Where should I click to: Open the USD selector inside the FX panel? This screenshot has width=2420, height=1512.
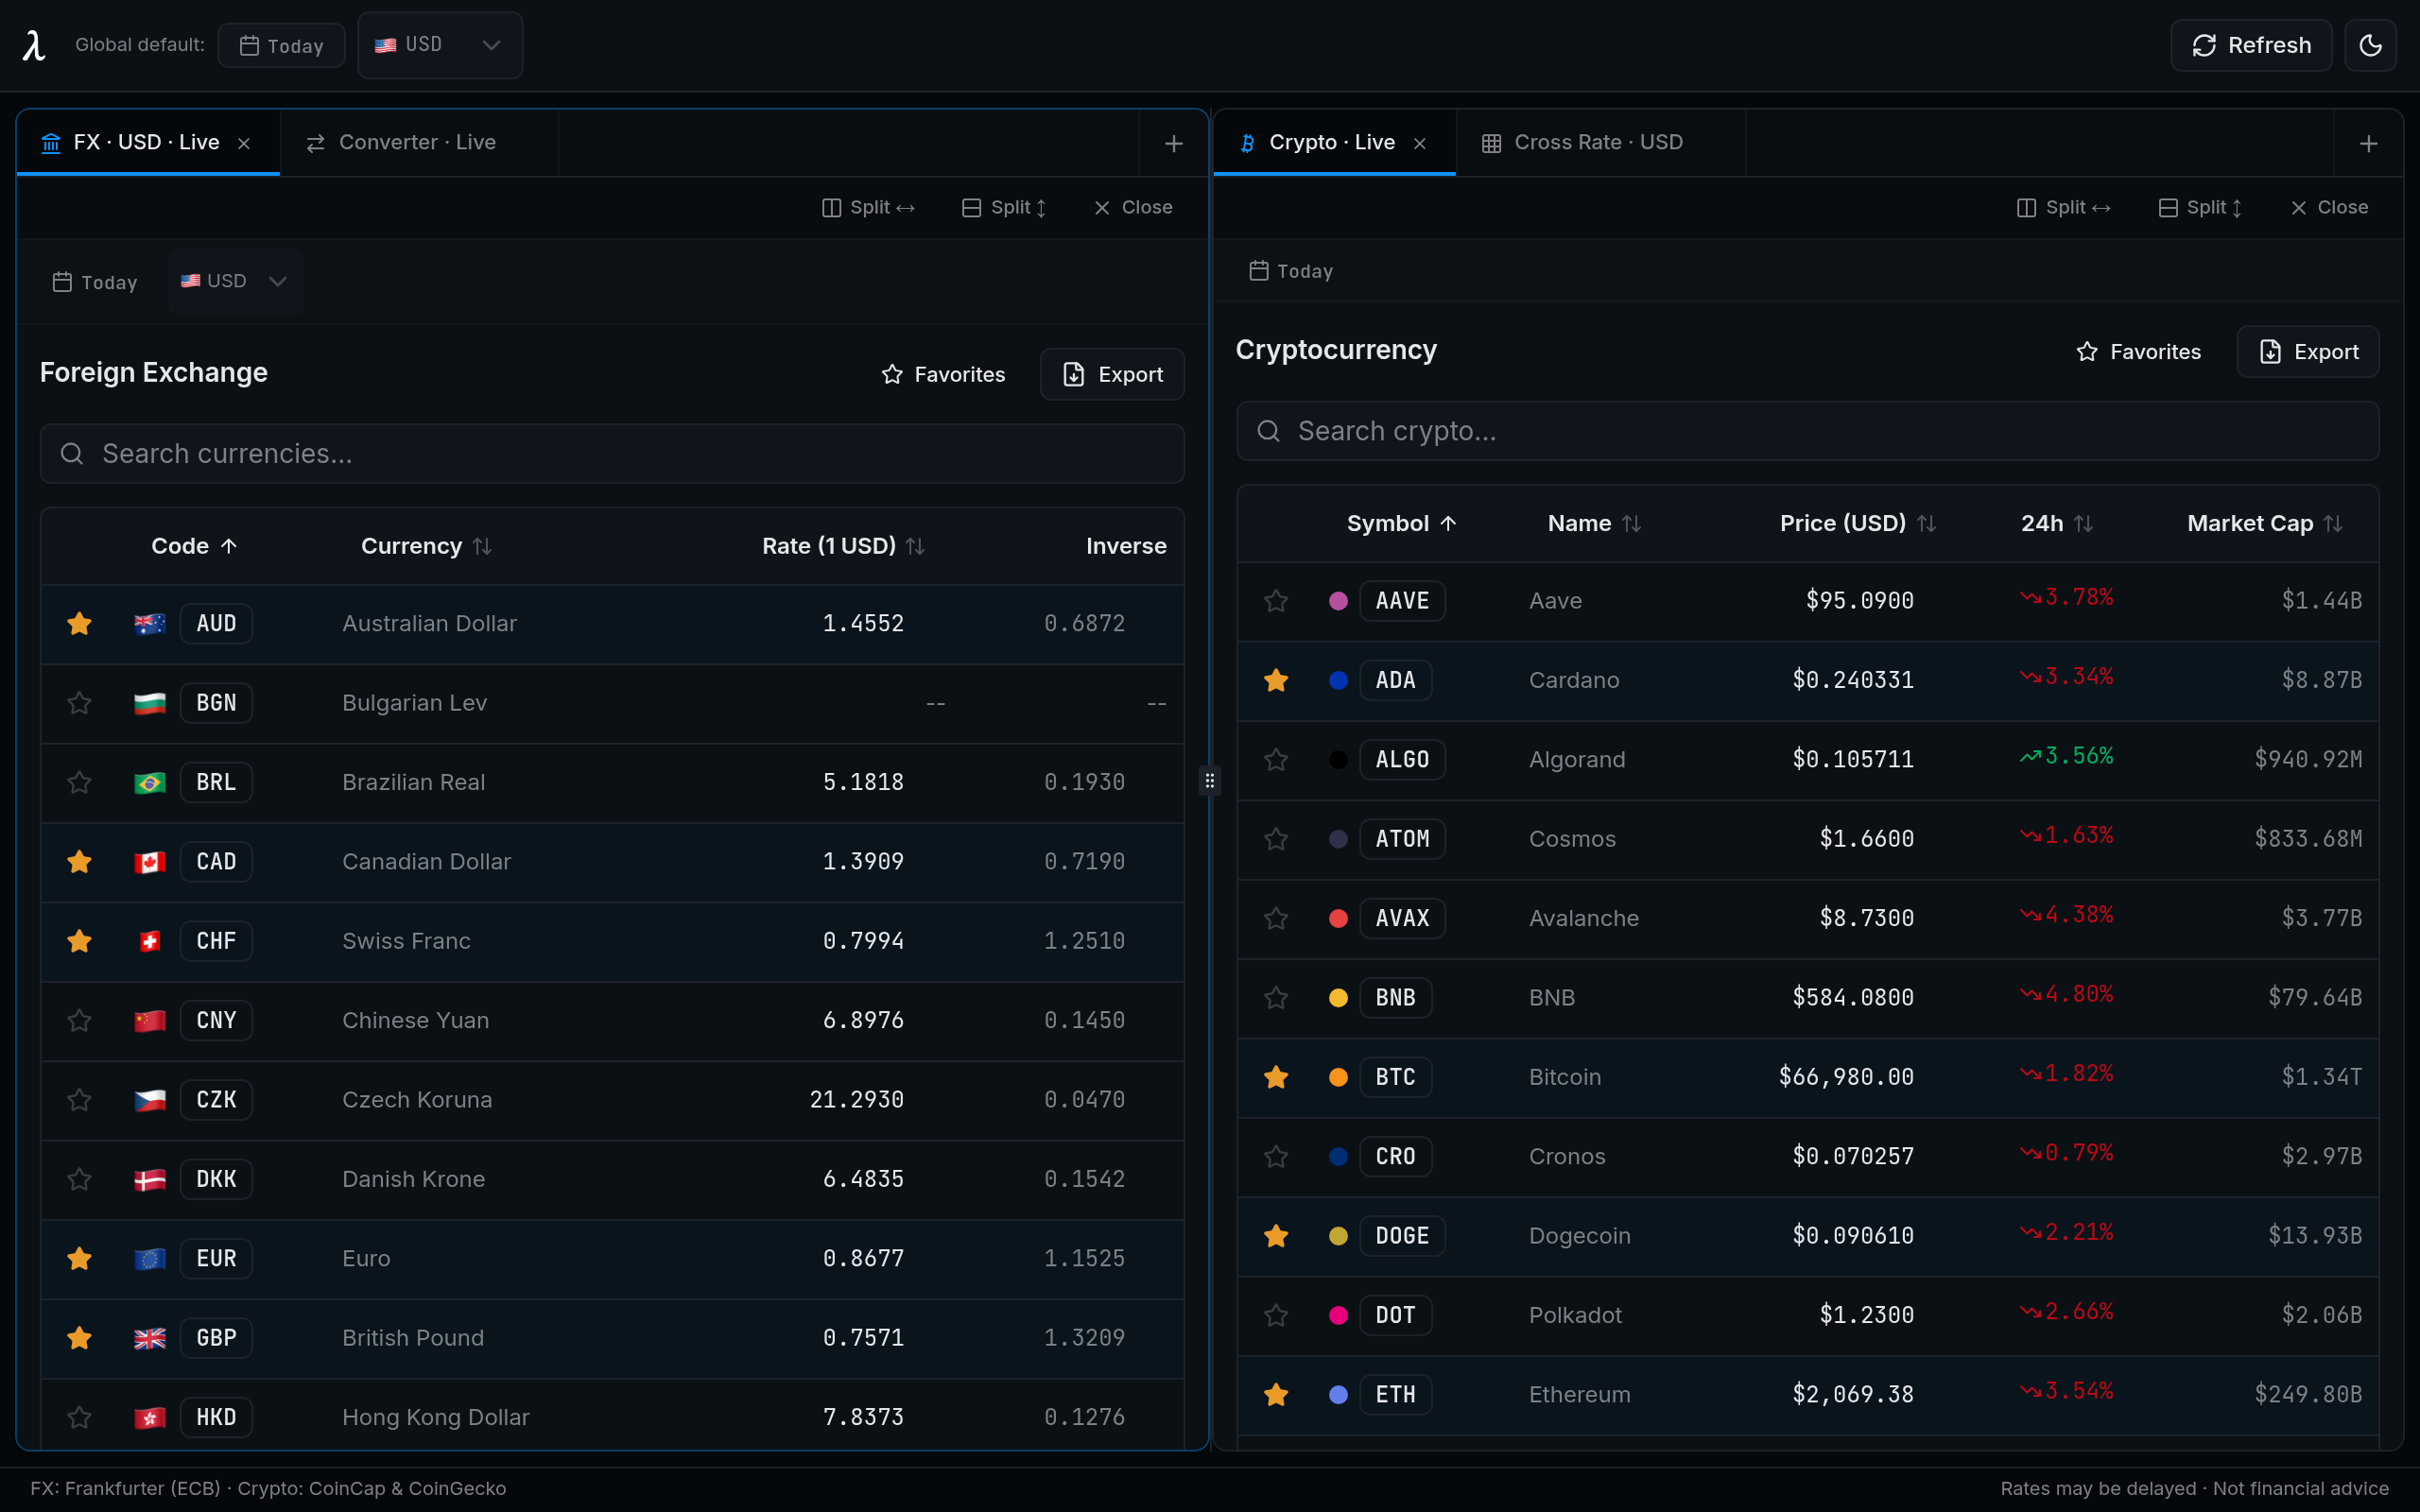tap(233, 281)
